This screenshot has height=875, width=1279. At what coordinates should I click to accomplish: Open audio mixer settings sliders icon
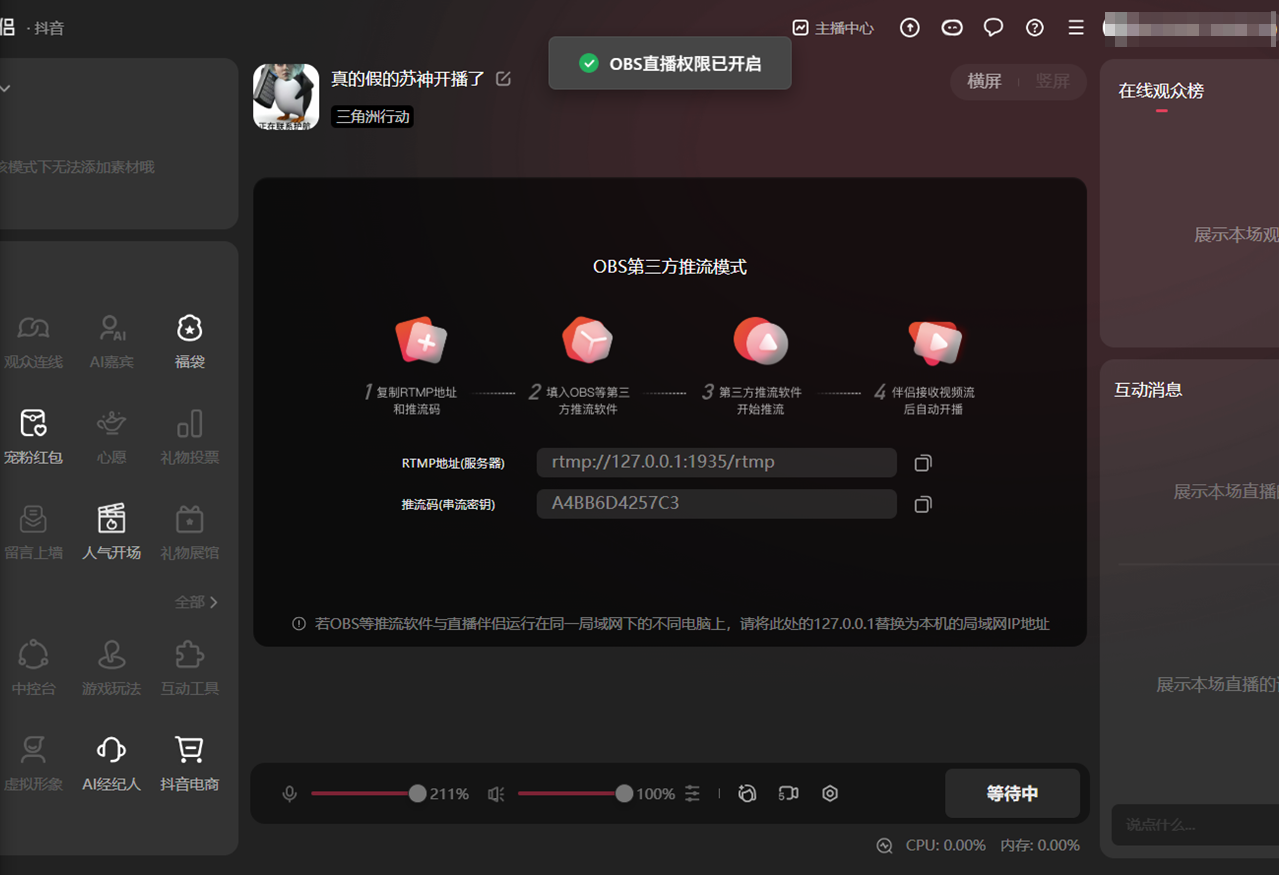(693, 793)
